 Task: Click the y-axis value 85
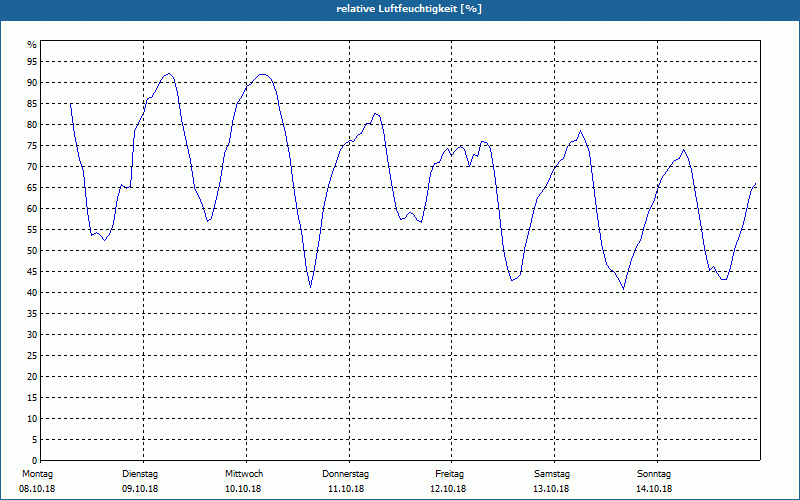tap(32, 104)
